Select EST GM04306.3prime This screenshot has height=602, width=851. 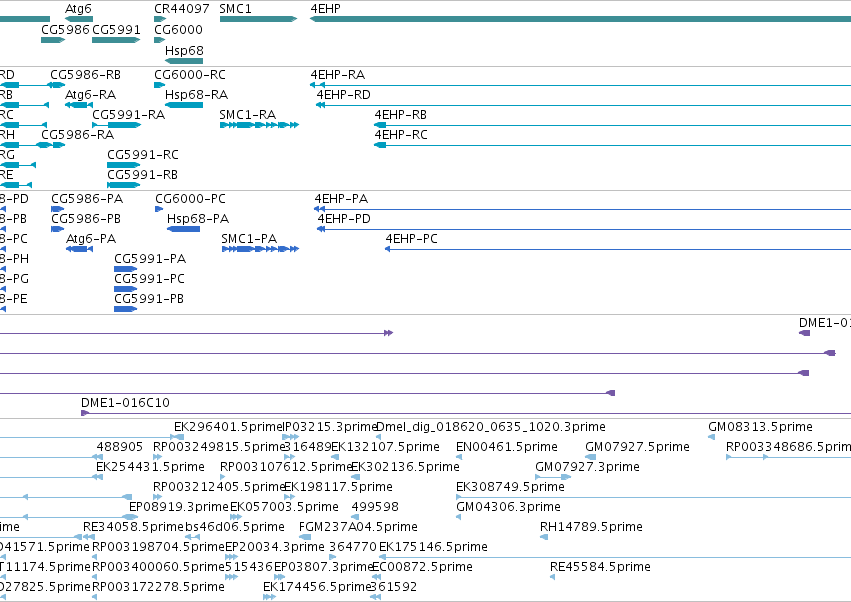pyautogui.click(x=508, y=507)
